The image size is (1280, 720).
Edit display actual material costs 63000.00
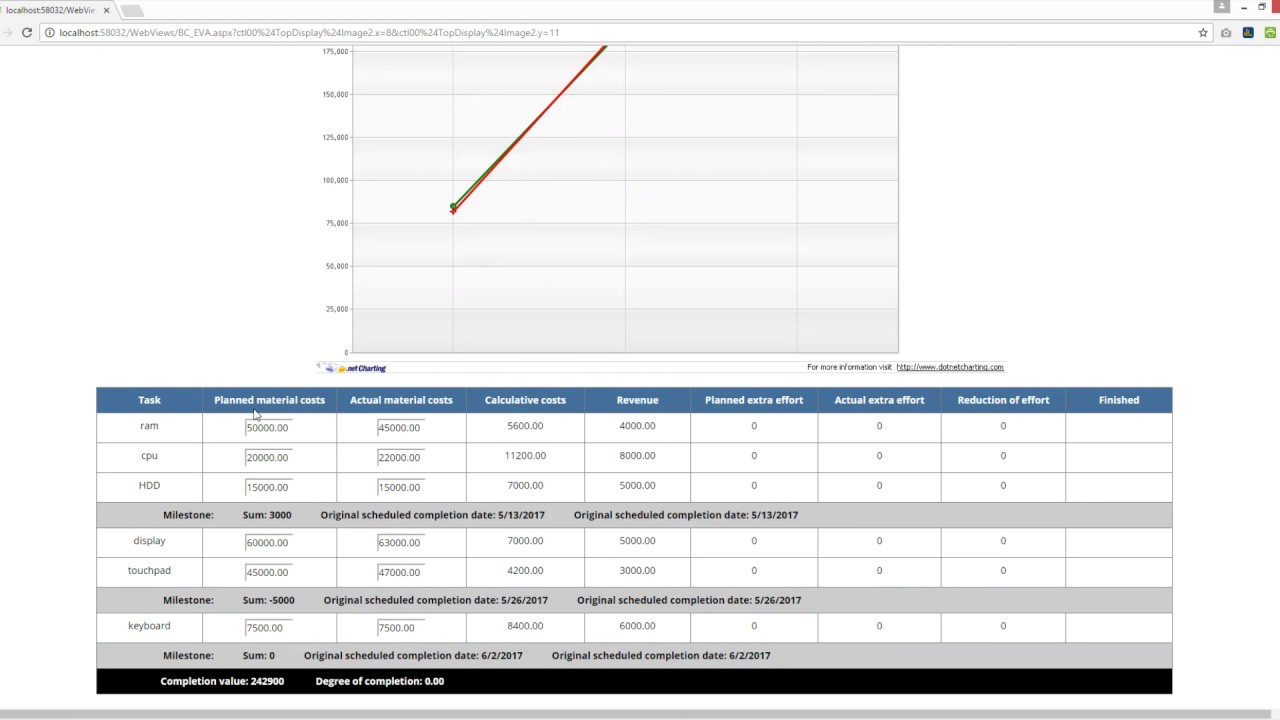(x=400, y=542)
